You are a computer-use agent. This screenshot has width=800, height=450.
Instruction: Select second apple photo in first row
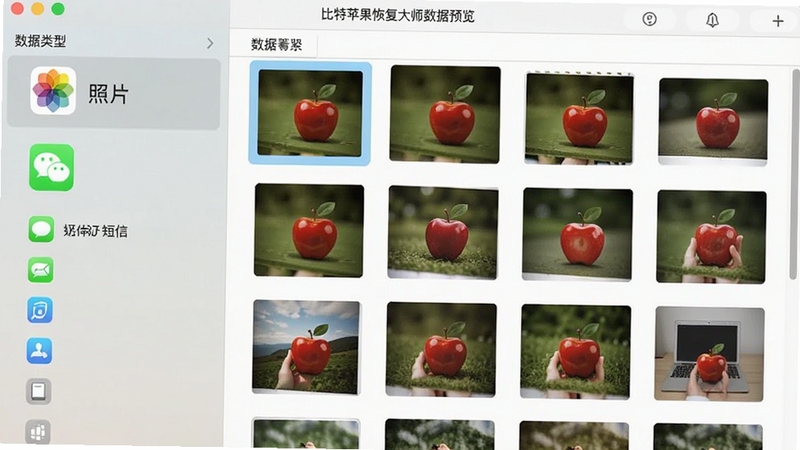[445, 114]
